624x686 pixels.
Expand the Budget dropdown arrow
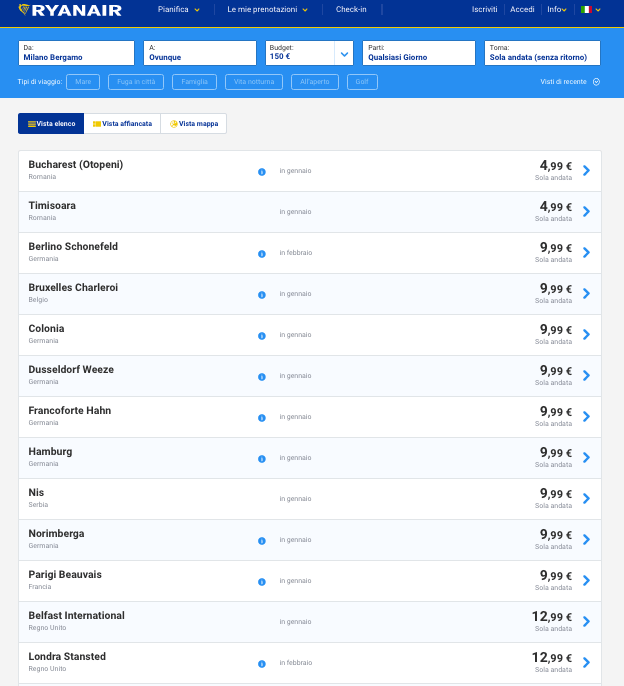click(x=344, y=53)
